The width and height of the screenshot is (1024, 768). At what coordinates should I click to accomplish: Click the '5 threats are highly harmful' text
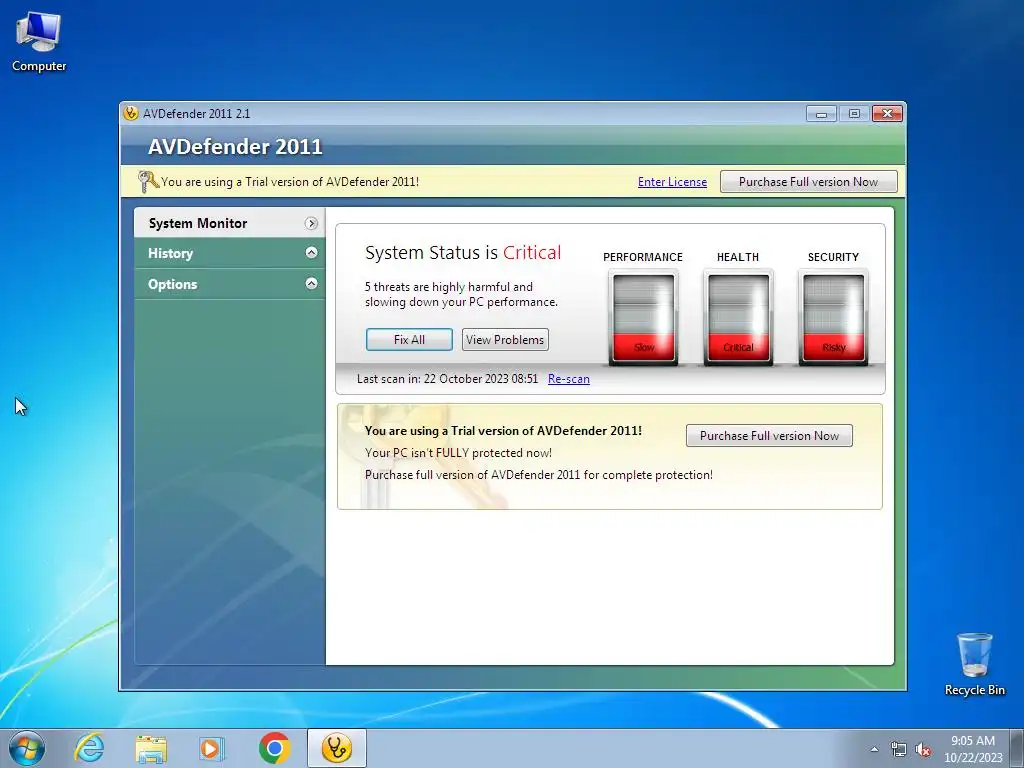tap(461, 295)
